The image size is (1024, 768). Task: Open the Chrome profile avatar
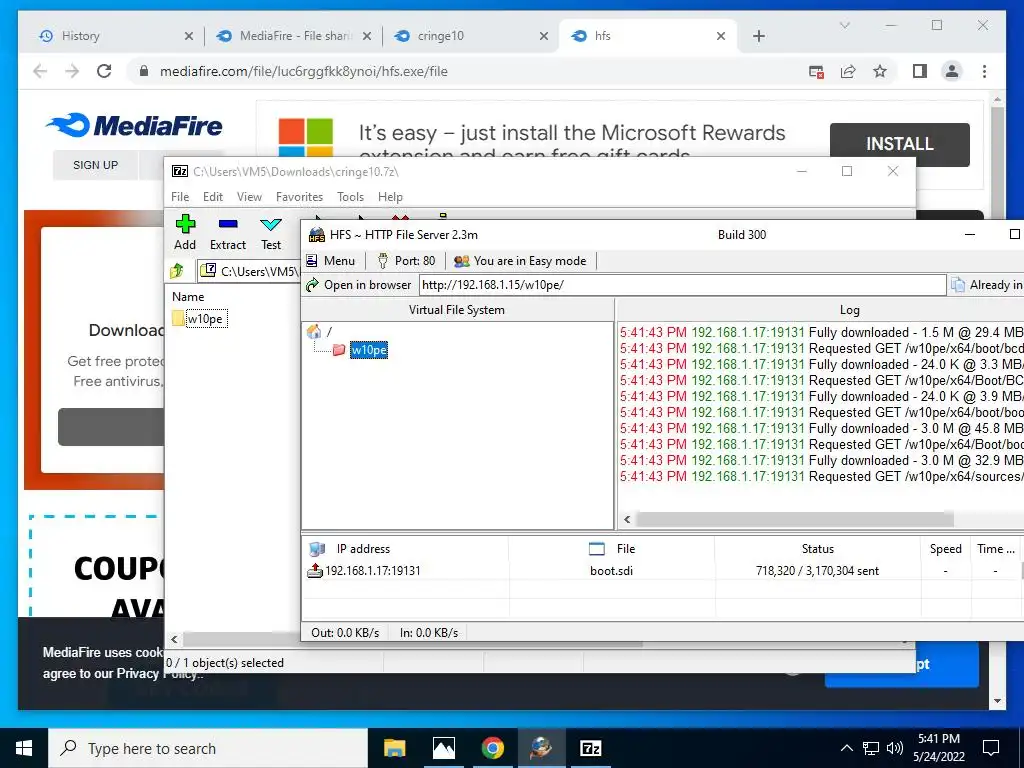click(952, 71)
